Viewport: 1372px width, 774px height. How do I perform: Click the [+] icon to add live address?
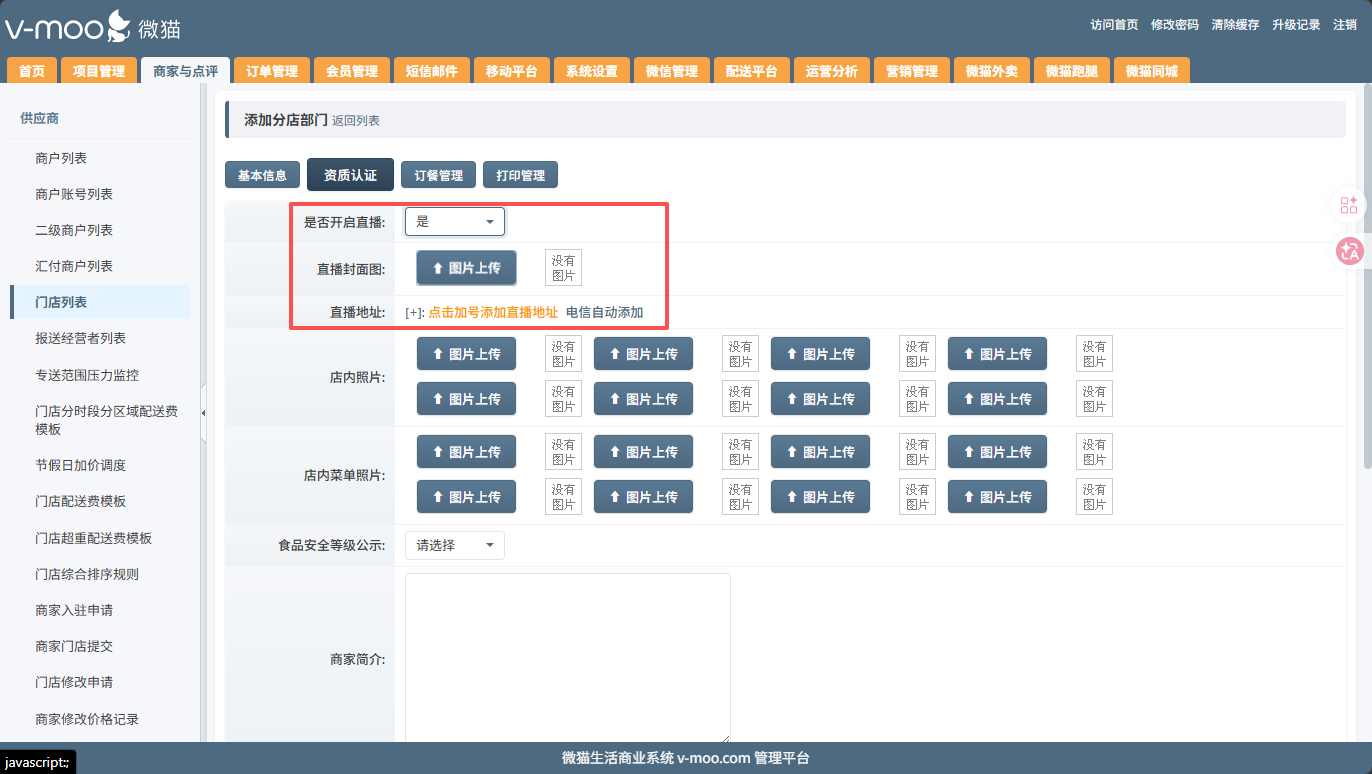pos(414,313)
